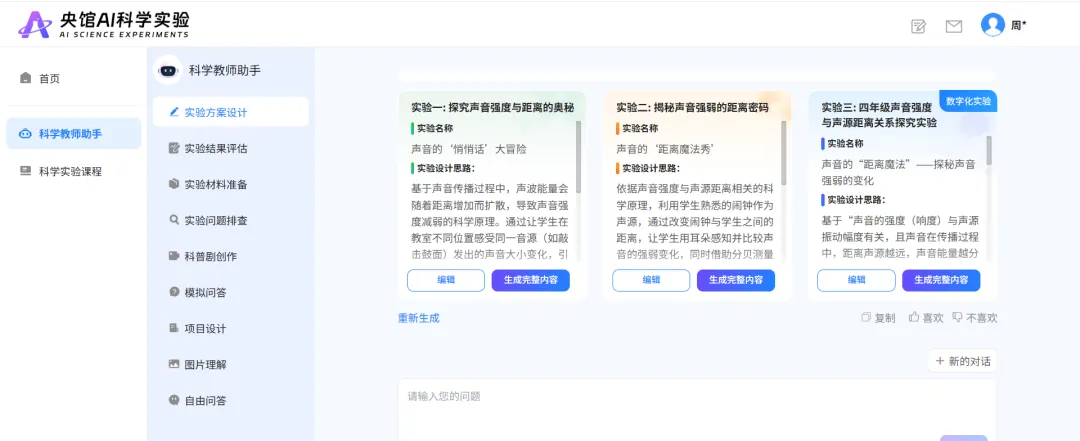Screen dimensions: 1080x441
Task: Click the magnifier icon of 实验问题排查
Action: click(x=174, y=220)
